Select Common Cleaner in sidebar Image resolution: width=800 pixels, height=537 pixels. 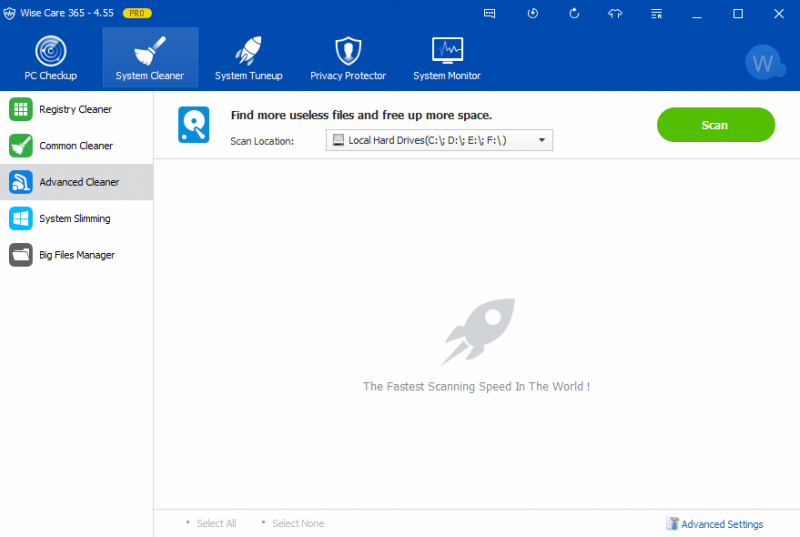click(x=77, y=146)
